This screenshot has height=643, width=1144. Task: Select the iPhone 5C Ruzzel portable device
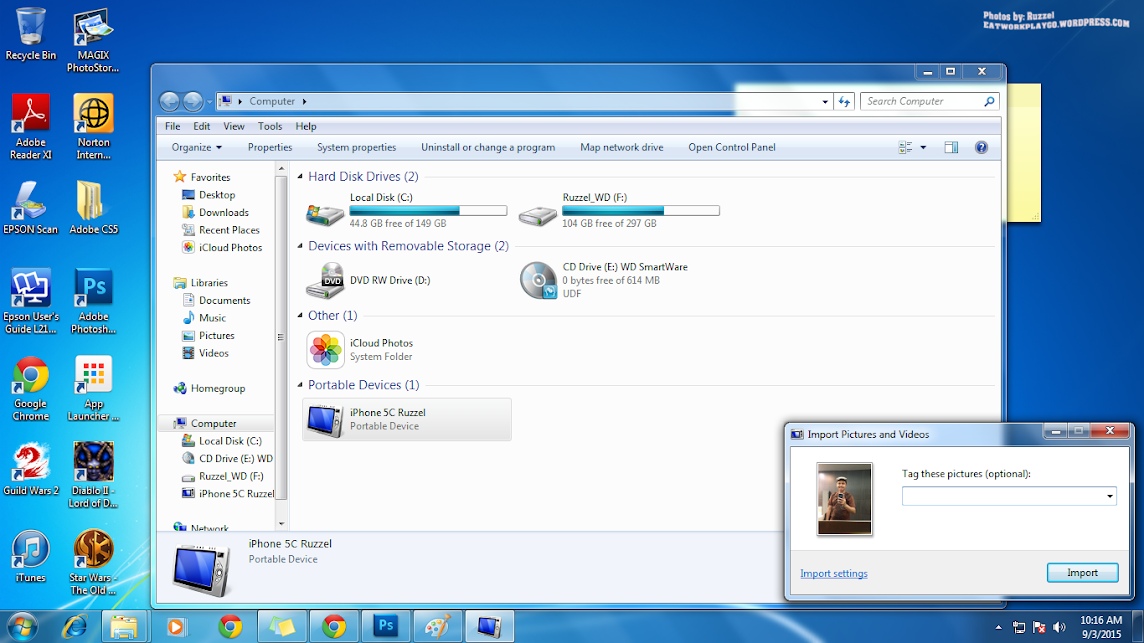tap(406, 419)
